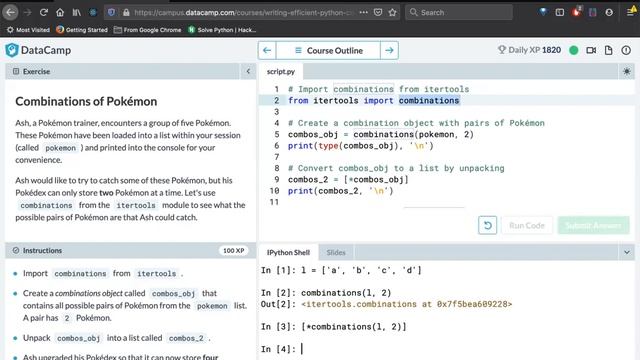Open Solve Python HackerRank bookmark

[x=222, y=30]
